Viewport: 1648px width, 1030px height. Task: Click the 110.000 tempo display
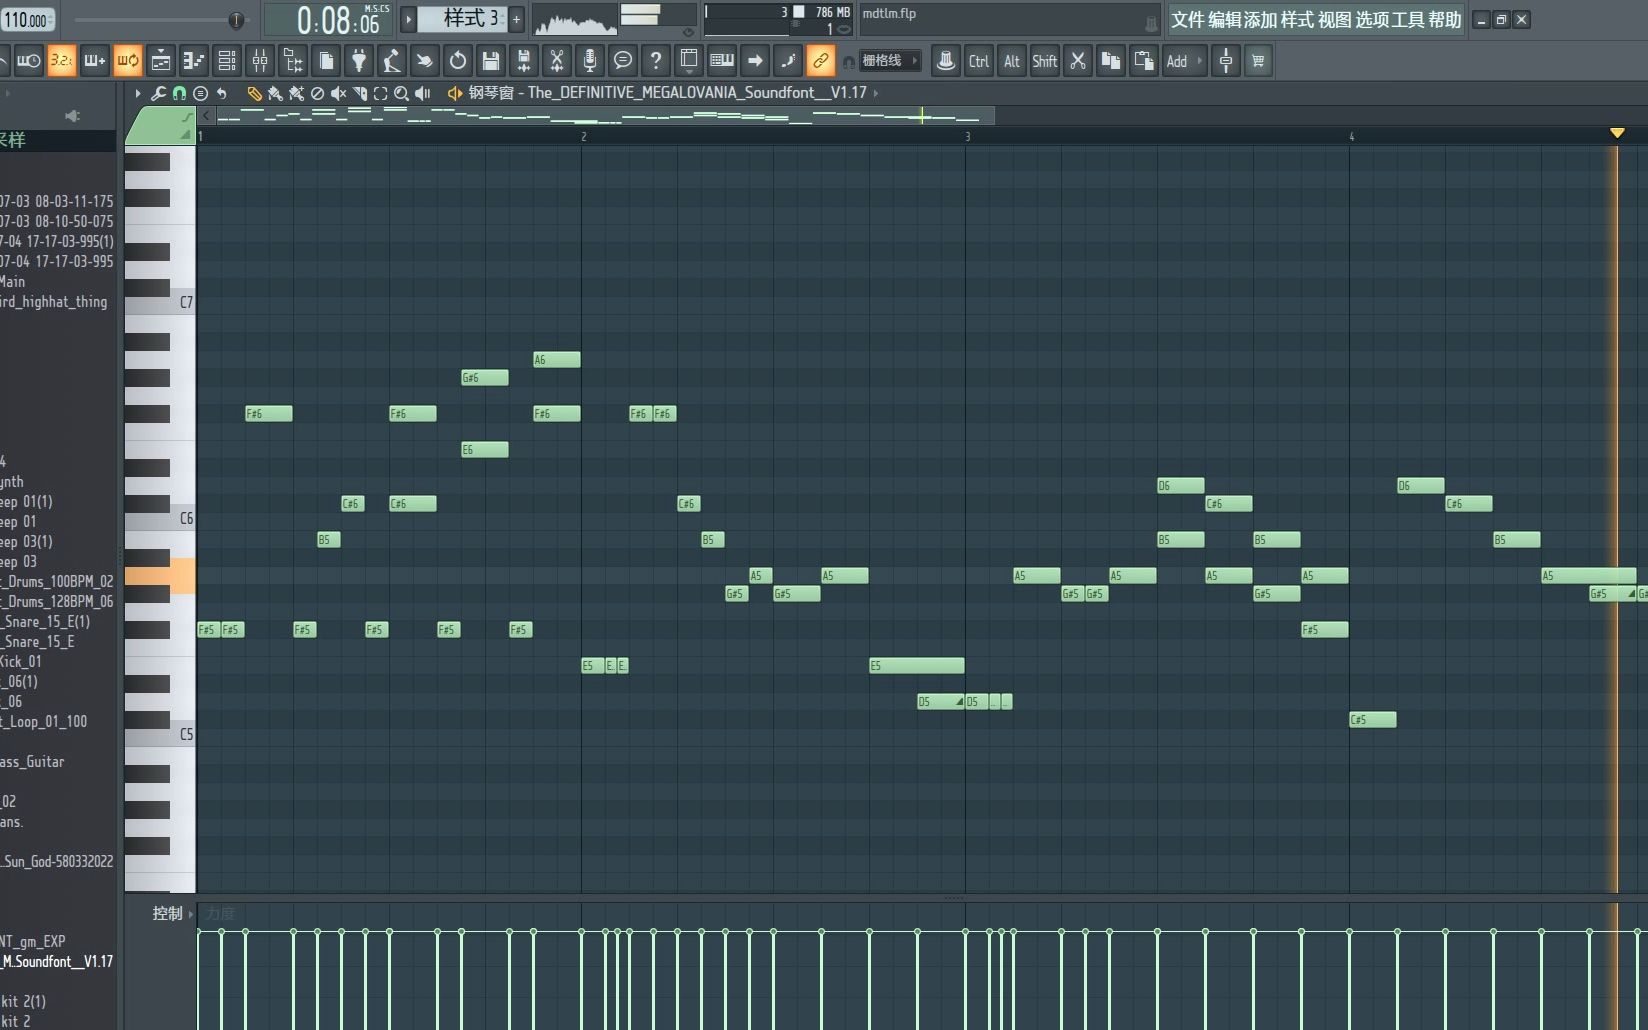tap(27, 19)
